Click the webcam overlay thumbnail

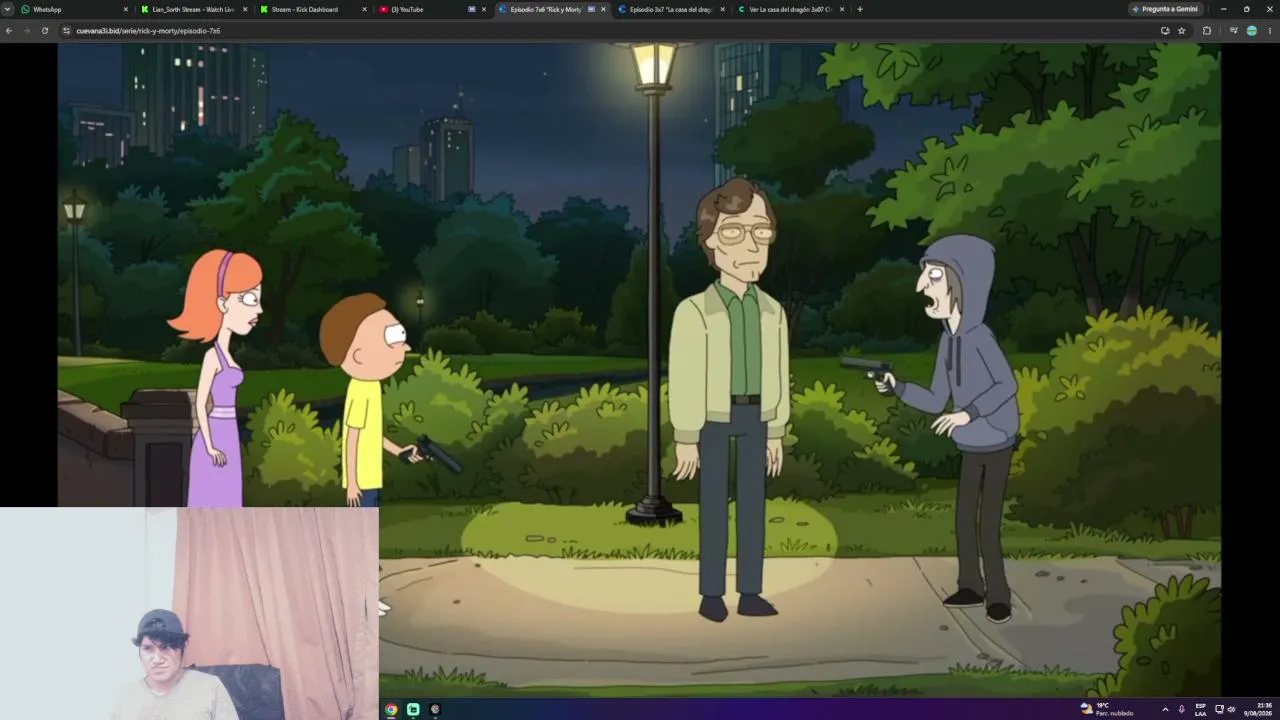point(189,613)
